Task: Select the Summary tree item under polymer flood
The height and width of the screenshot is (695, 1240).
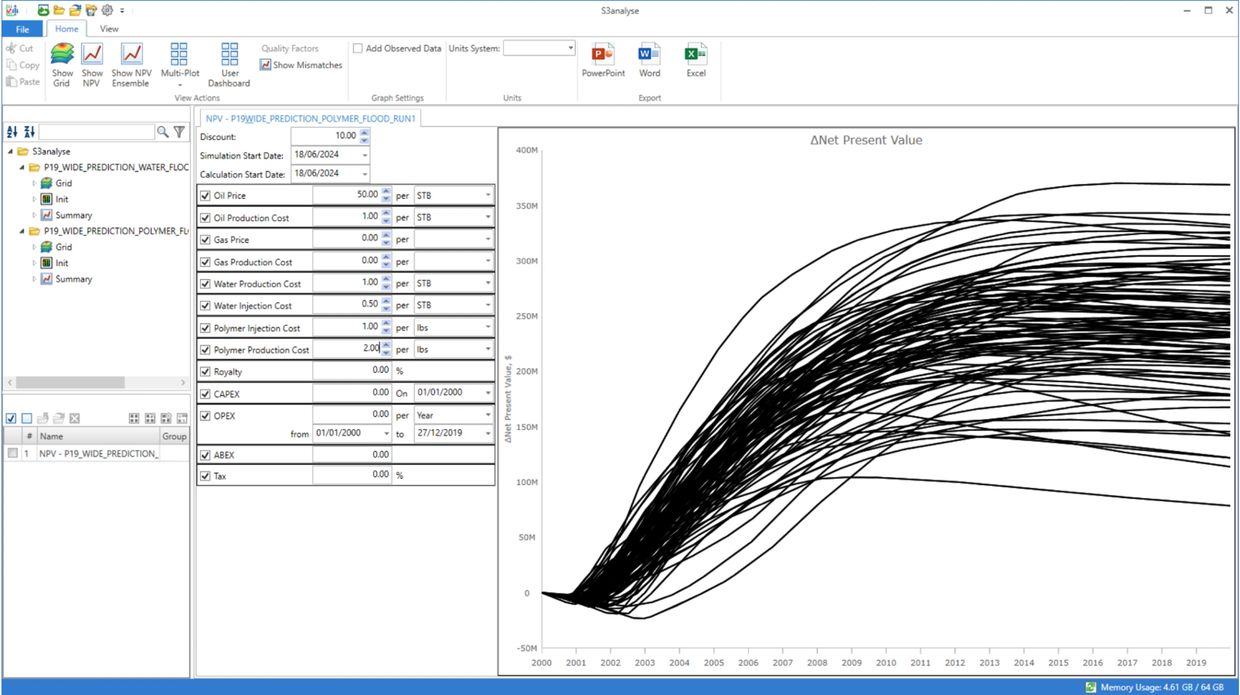Action: [73, 279]
